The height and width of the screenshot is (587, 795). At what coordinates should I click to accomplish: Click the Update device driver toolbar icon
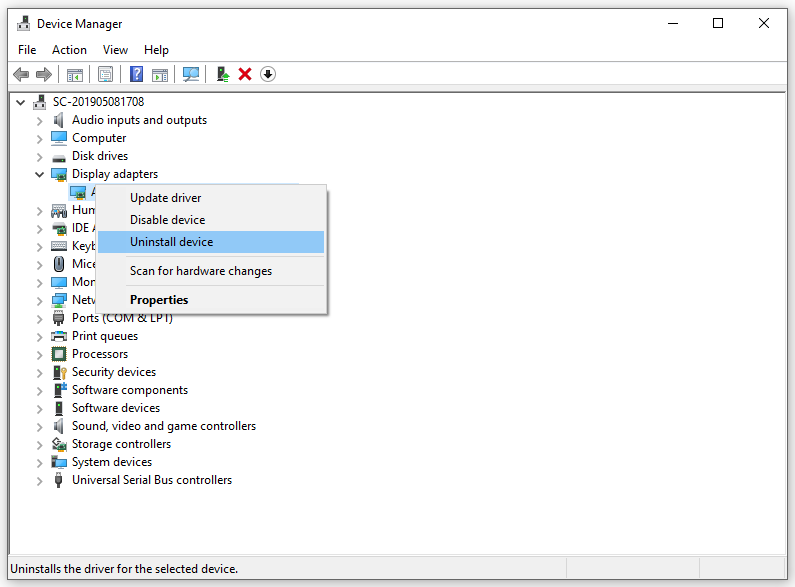223,75
